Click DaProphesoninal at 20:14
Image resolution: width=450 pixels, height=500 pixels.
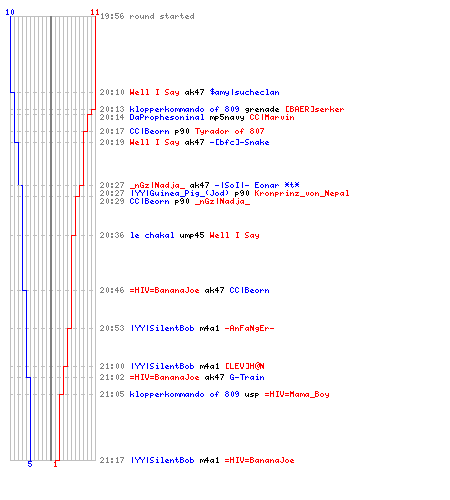click(167, 117)
